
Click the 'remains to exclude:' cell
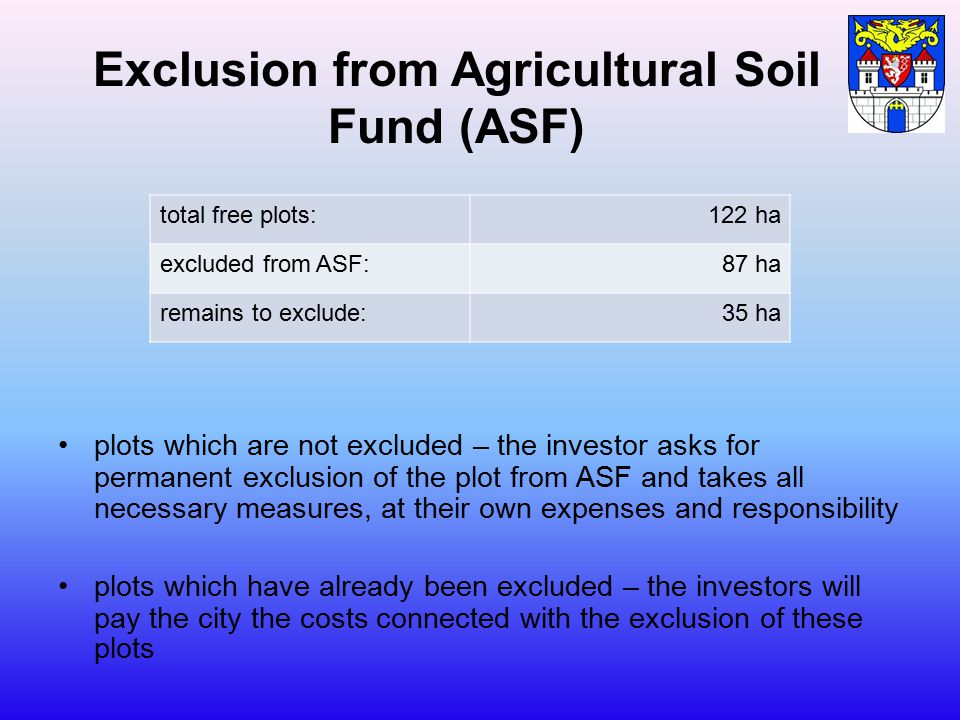pyautogui.click(x=310, y=317)
